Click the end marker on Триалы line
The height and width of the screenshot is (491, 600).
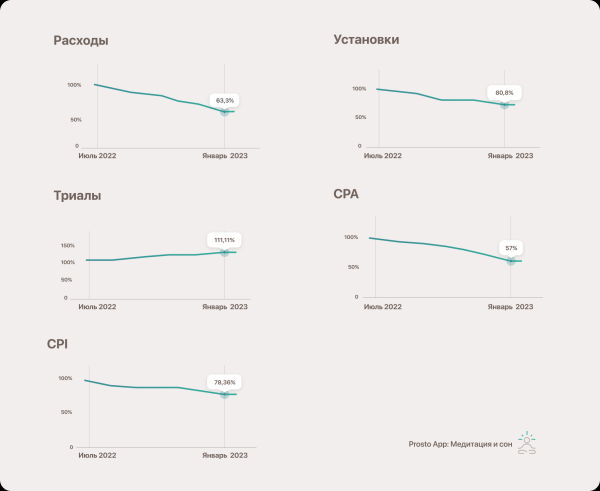225,252
